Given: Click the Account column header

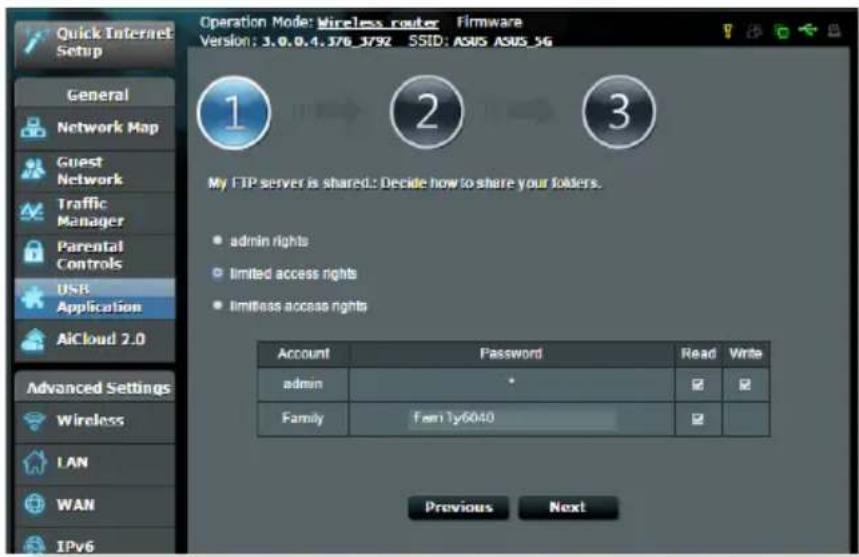Looking at the screenshot, I should tap(303, 354).
